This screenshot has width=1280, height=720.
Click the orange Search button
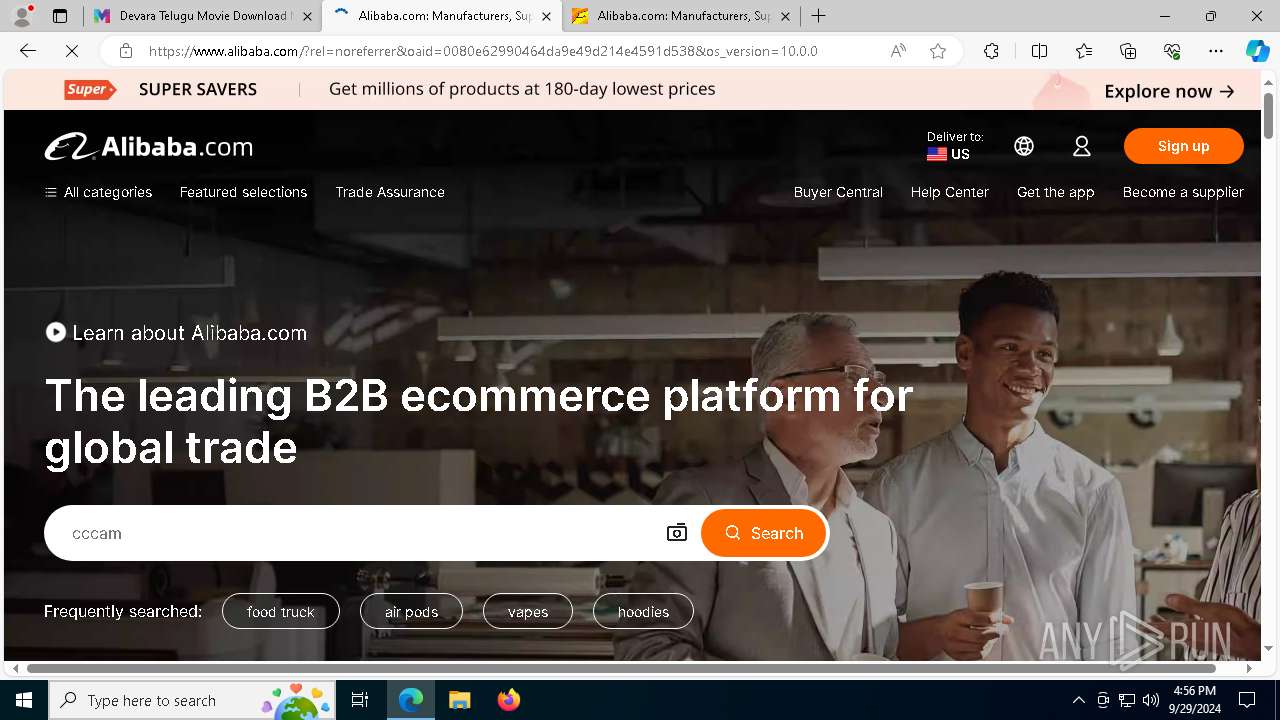coord(764,533)
